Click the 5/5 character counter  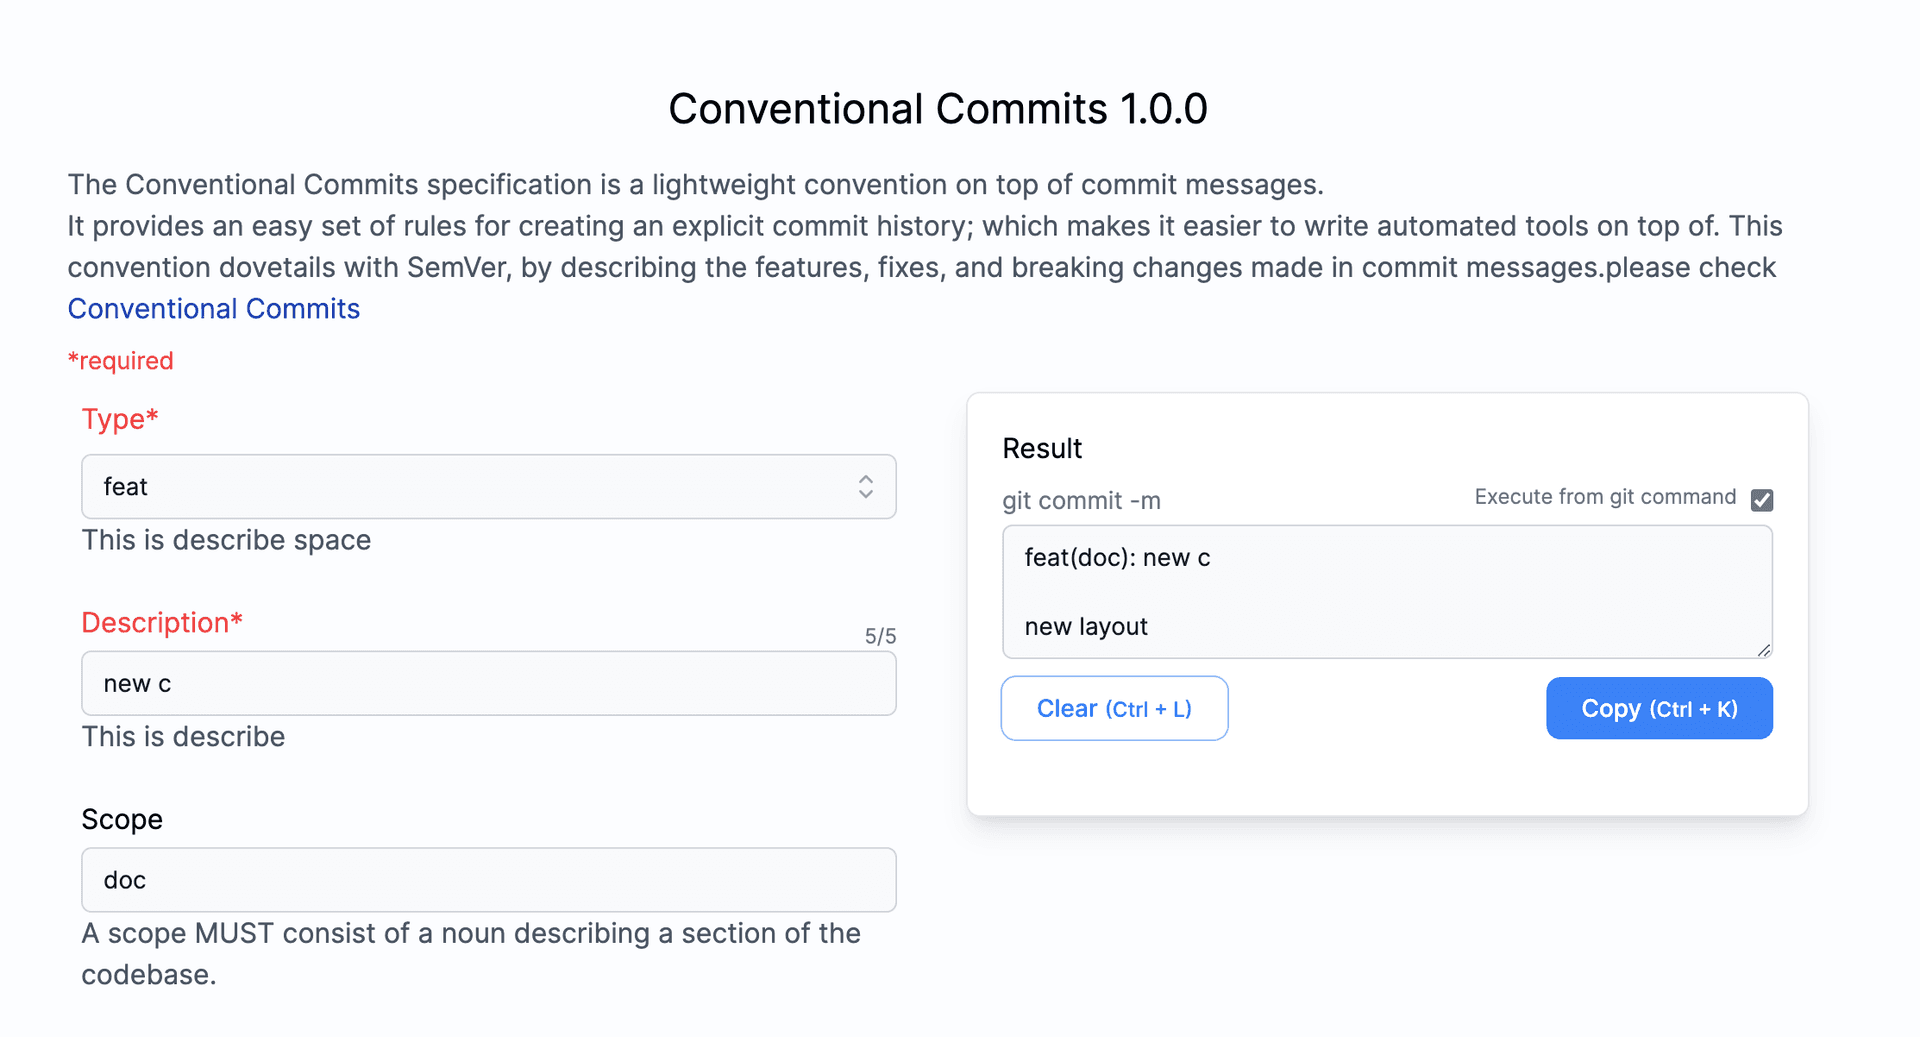tap(880, 637)
